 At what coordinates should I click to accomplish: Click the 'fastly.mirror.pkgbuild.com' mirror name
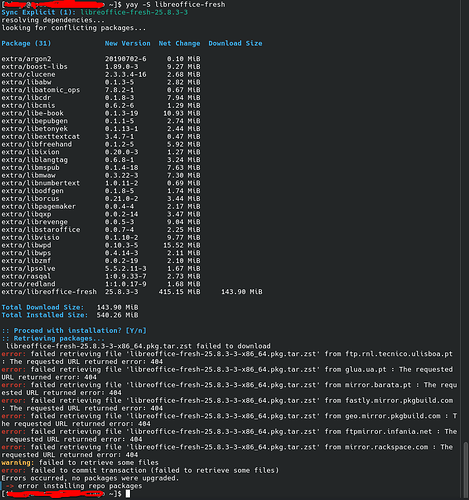point(399,401)
